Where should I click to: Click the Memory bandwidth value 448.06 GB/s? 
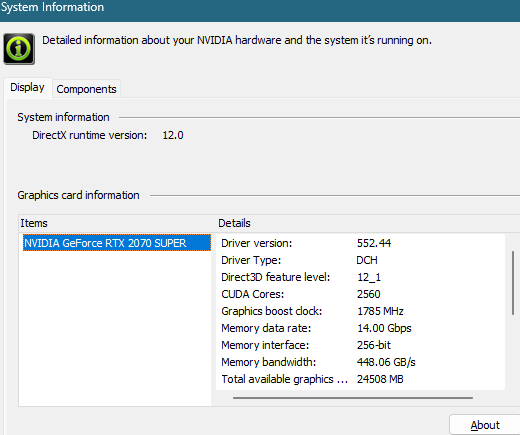click(386, 362)
